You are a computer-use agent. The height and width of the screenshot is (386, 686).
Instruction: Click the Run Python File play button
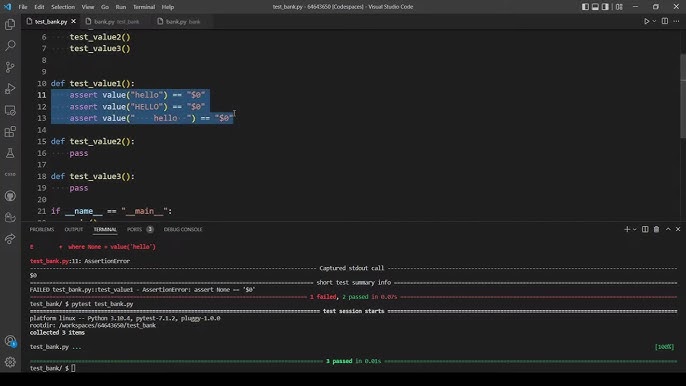[646, 21]
